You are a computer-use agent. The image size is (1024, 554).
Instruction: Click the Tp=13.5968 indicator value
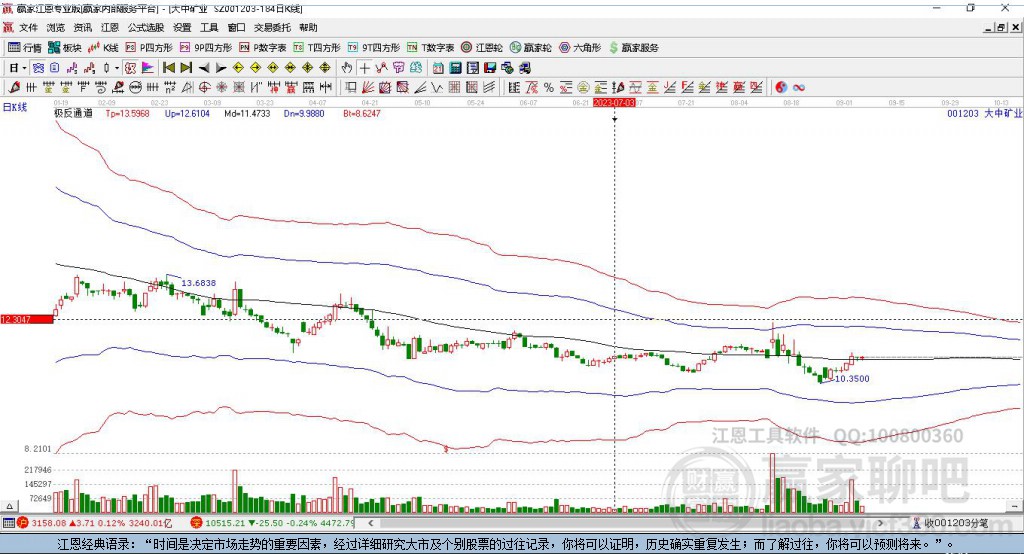coord(127,113)
